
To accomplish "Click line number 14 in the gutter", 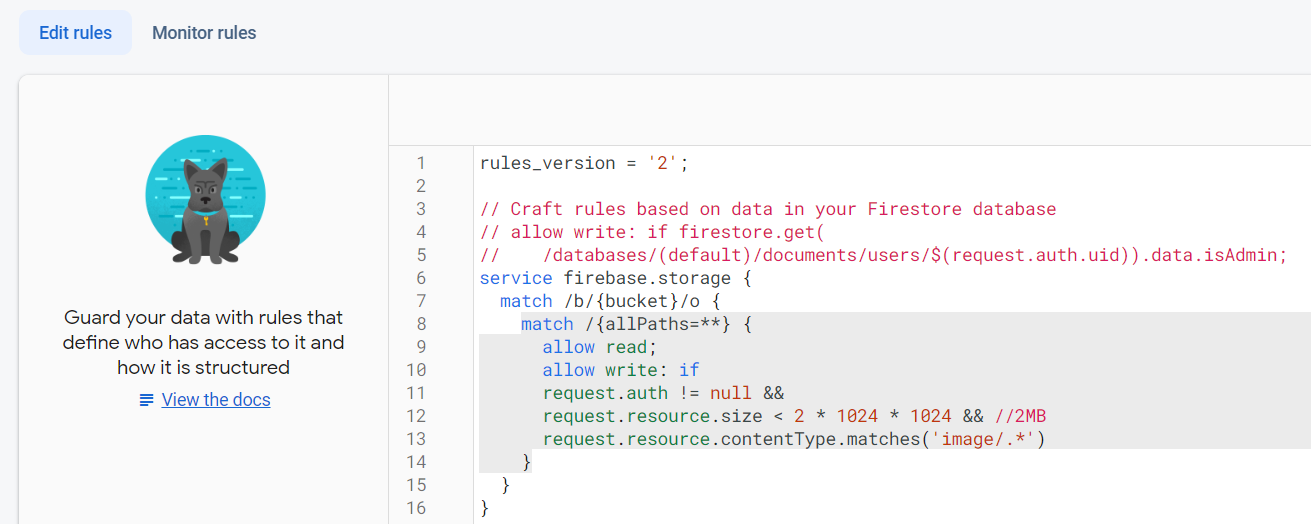I will point(416,462).
